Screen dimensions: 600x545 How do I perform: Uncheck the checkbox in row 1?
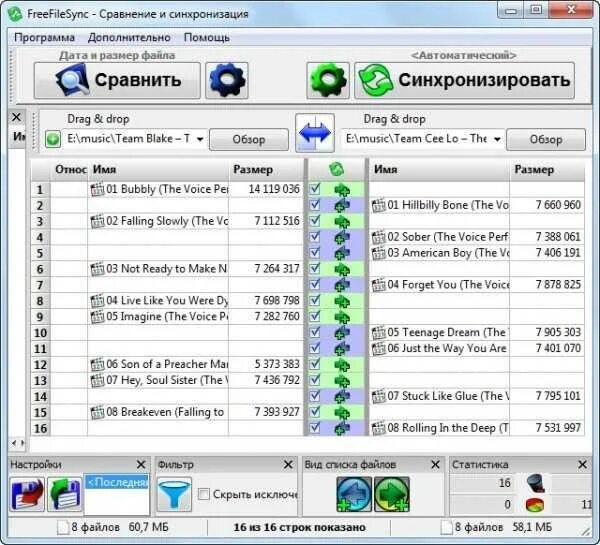(x=315, y=189)
